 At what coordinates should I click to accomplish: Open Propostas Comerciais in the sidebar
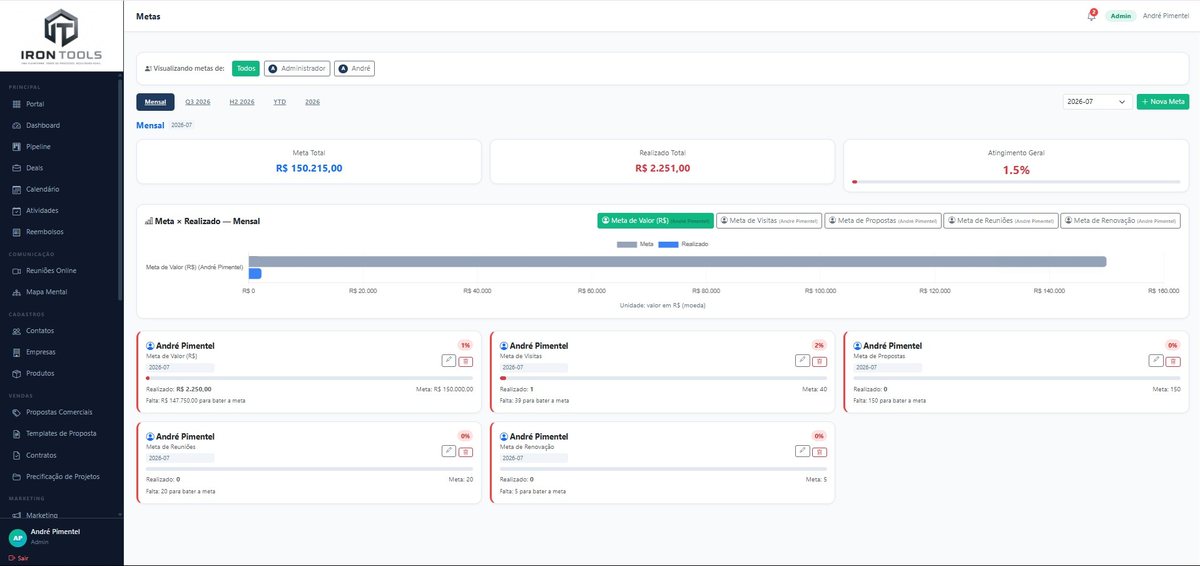[61, 412]
